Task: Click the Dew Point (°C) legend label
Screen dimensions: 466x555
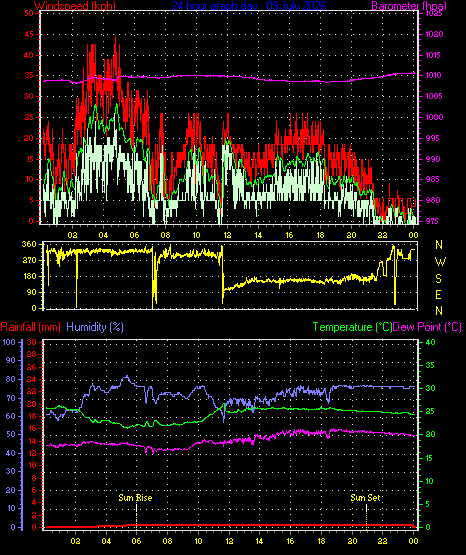Action: coord(427,327)
